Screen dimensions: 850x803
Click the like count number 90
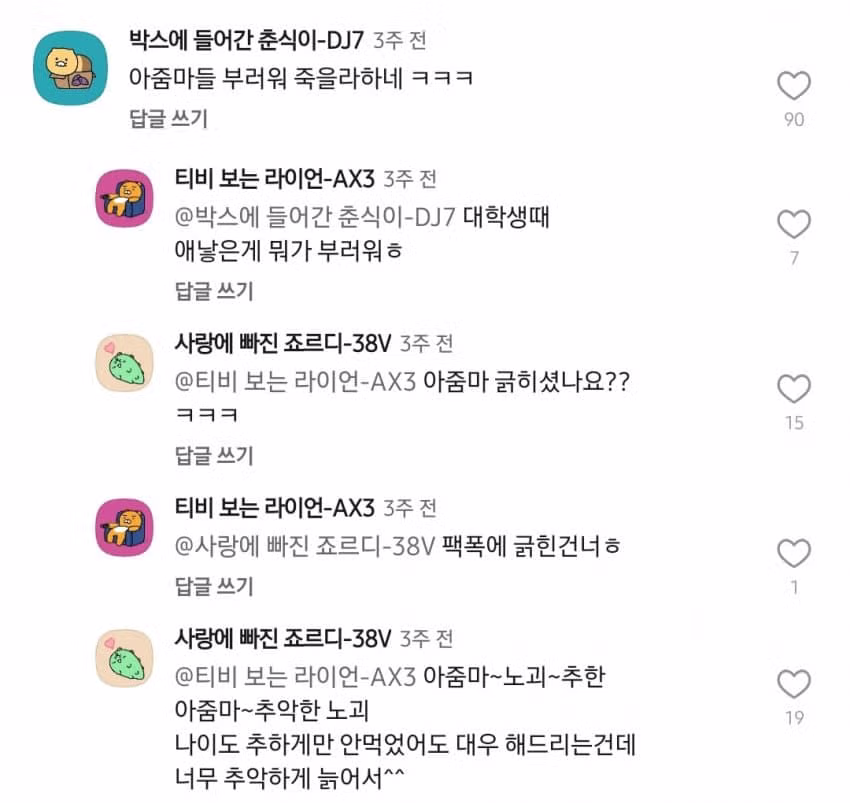click(x=794, y=118)
